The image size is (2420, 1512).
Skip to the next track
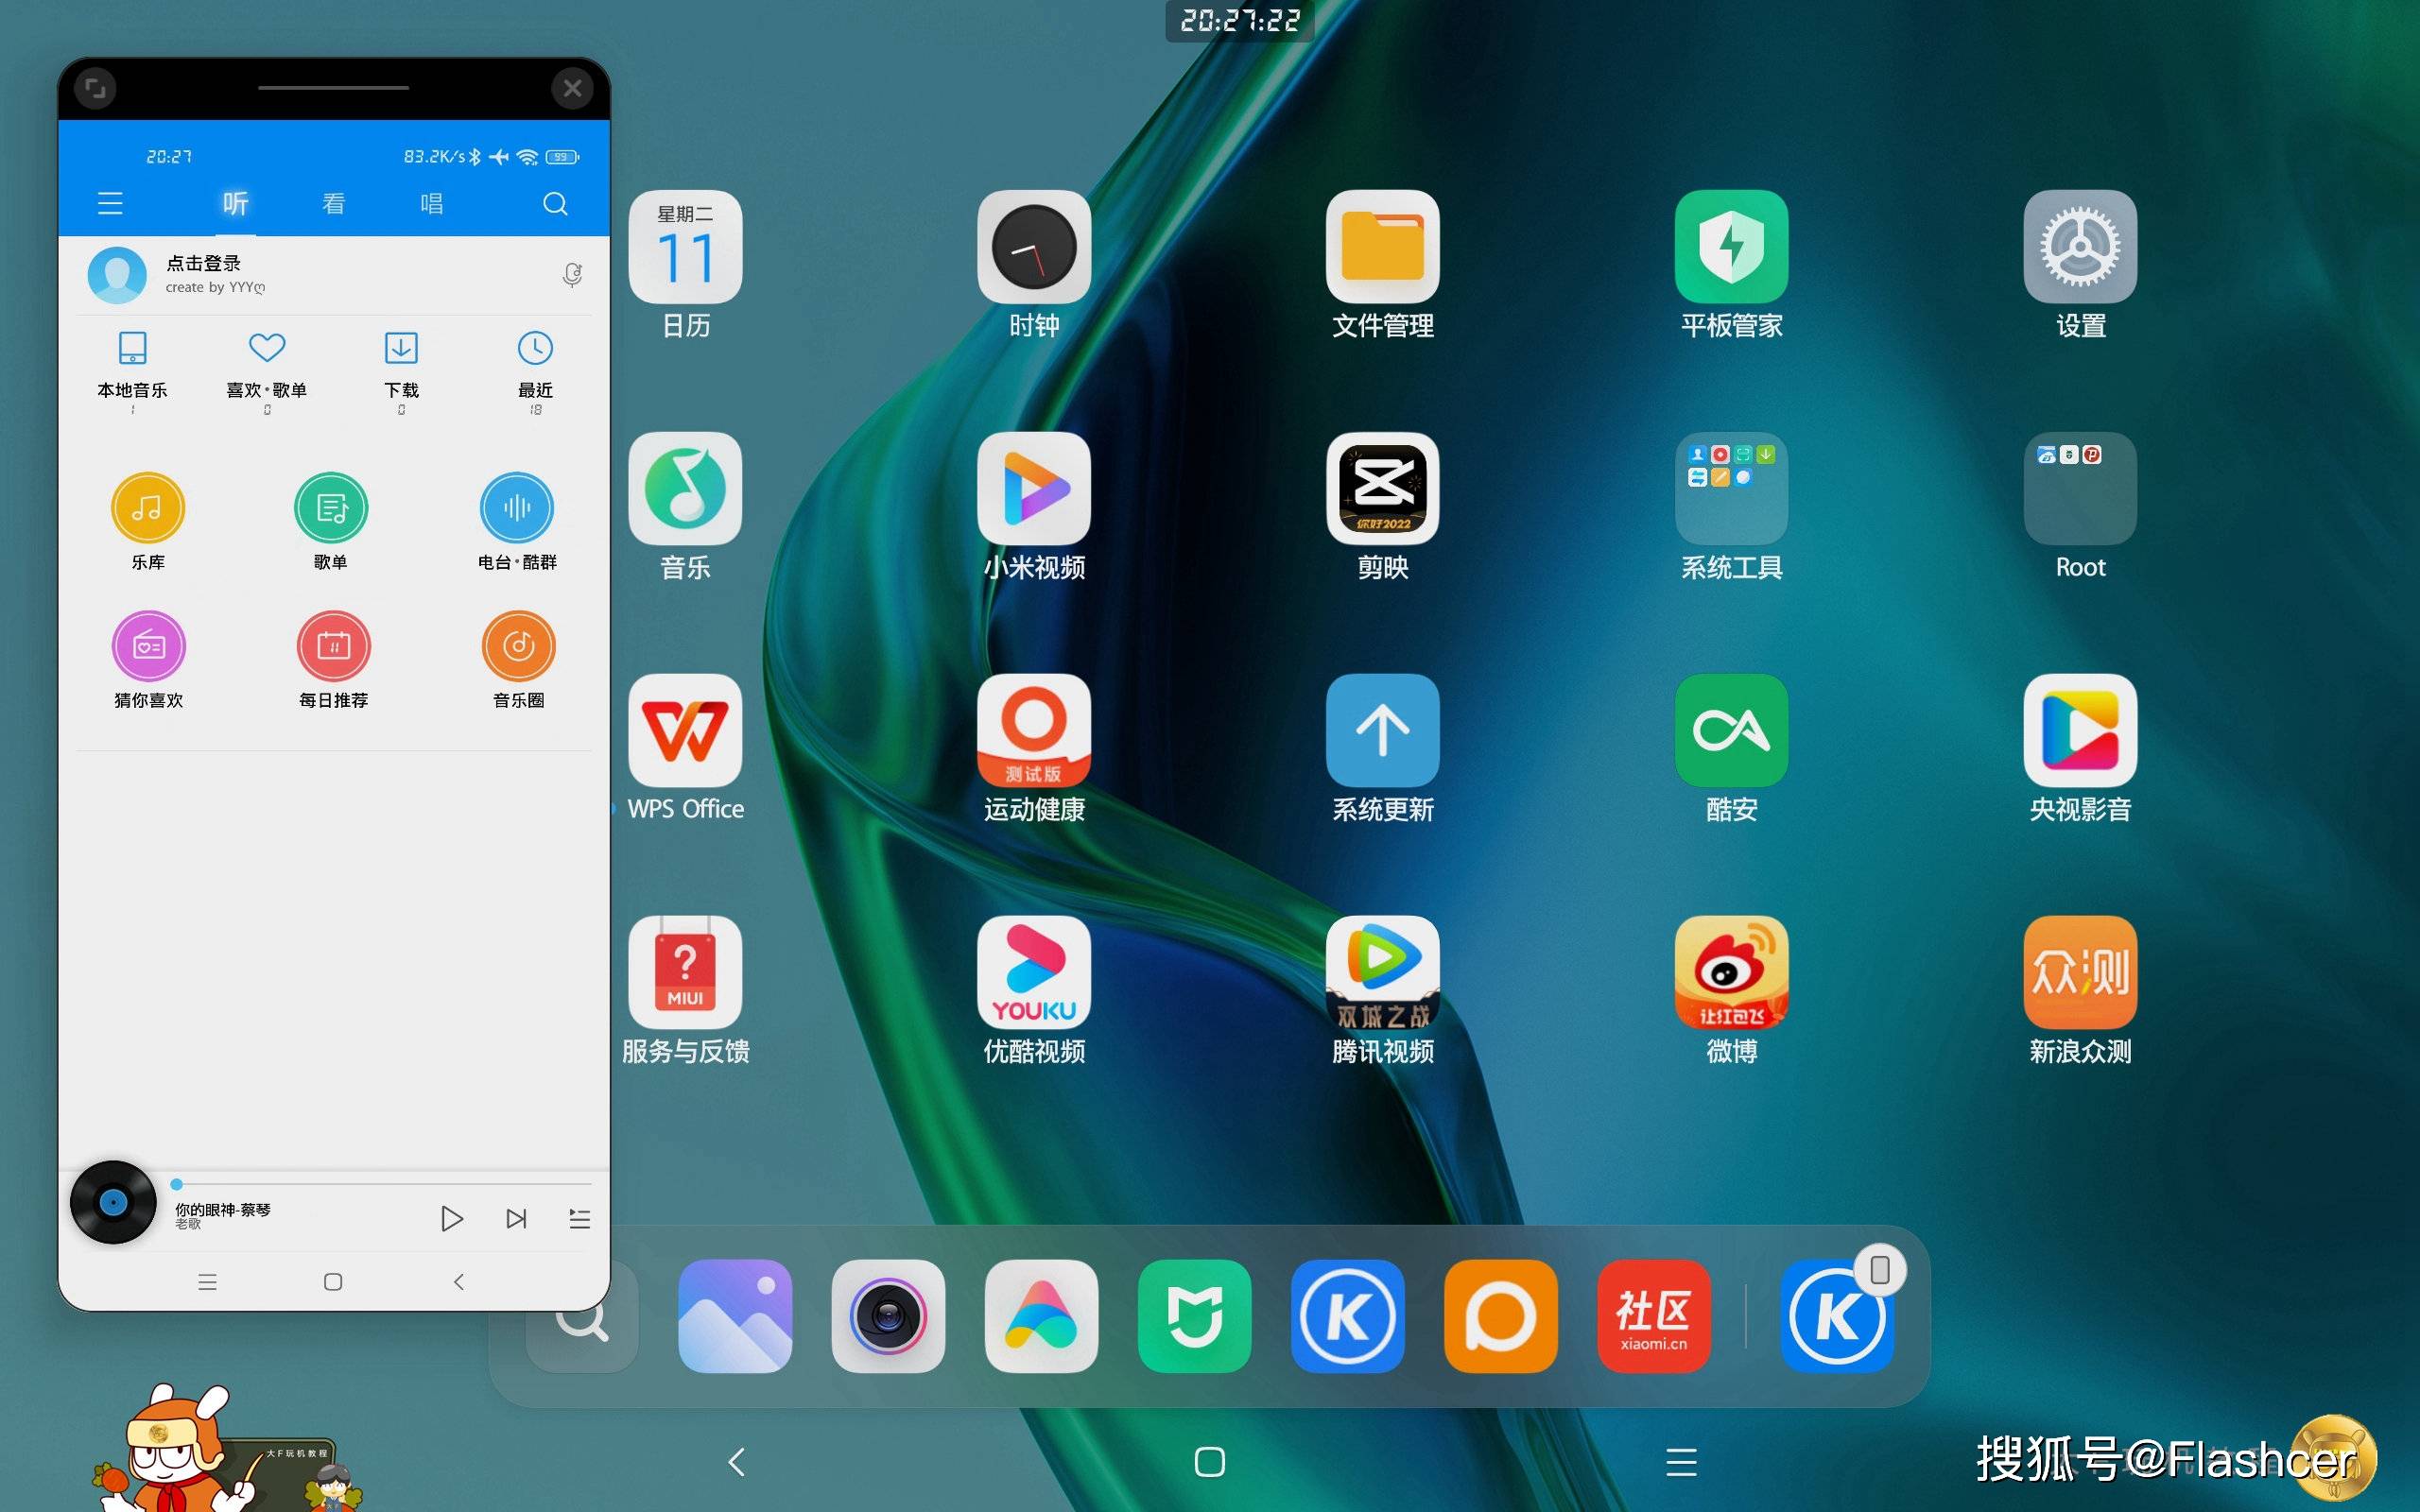coord(516,1218)
